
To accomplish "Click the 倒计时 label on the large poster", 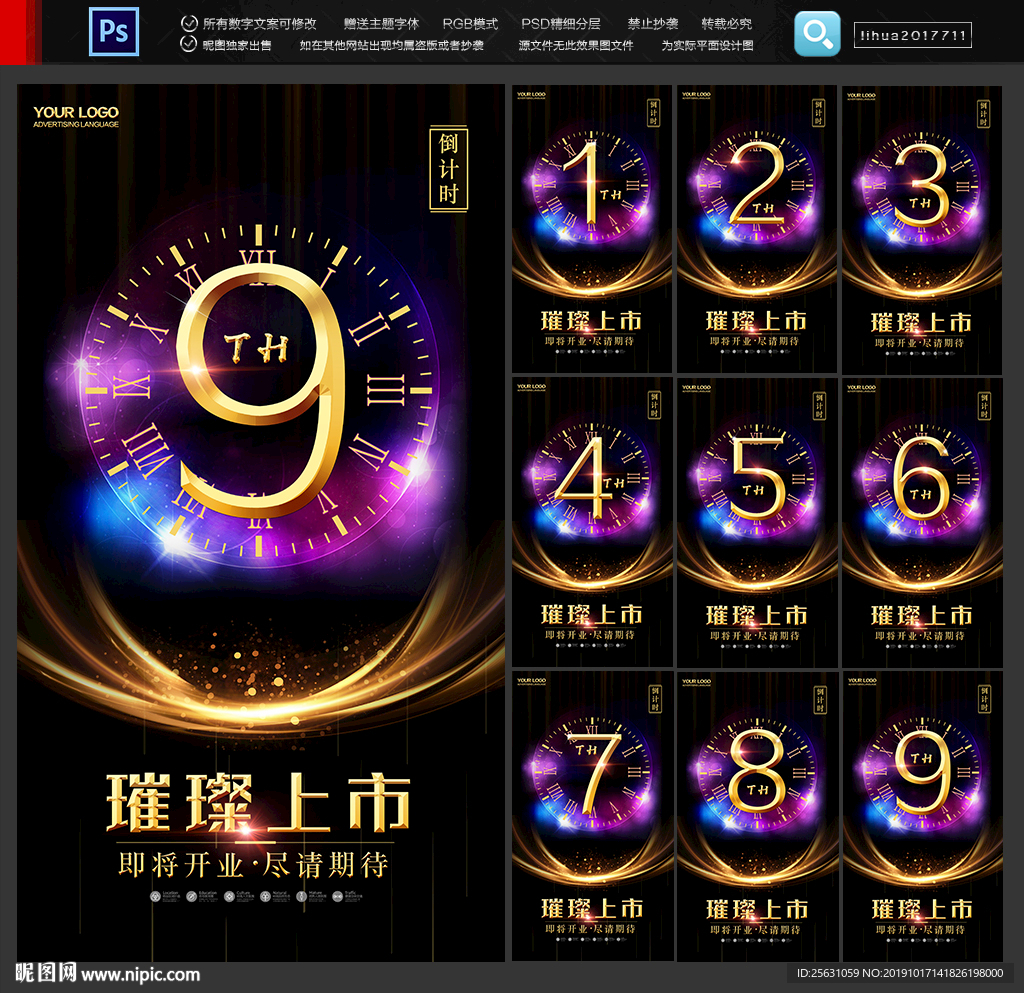I will coord(449,168).
